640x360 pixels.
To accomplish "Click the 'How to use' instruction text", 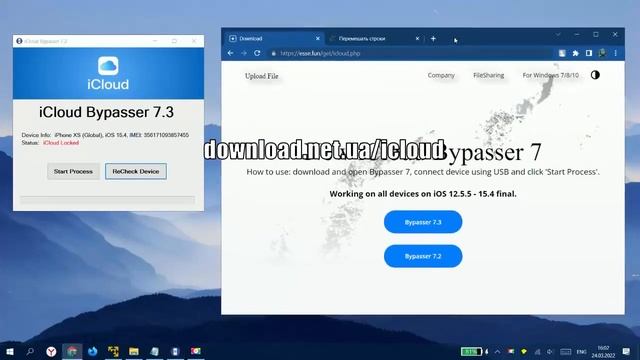I will pyautogui.click(x=423, y=172).
